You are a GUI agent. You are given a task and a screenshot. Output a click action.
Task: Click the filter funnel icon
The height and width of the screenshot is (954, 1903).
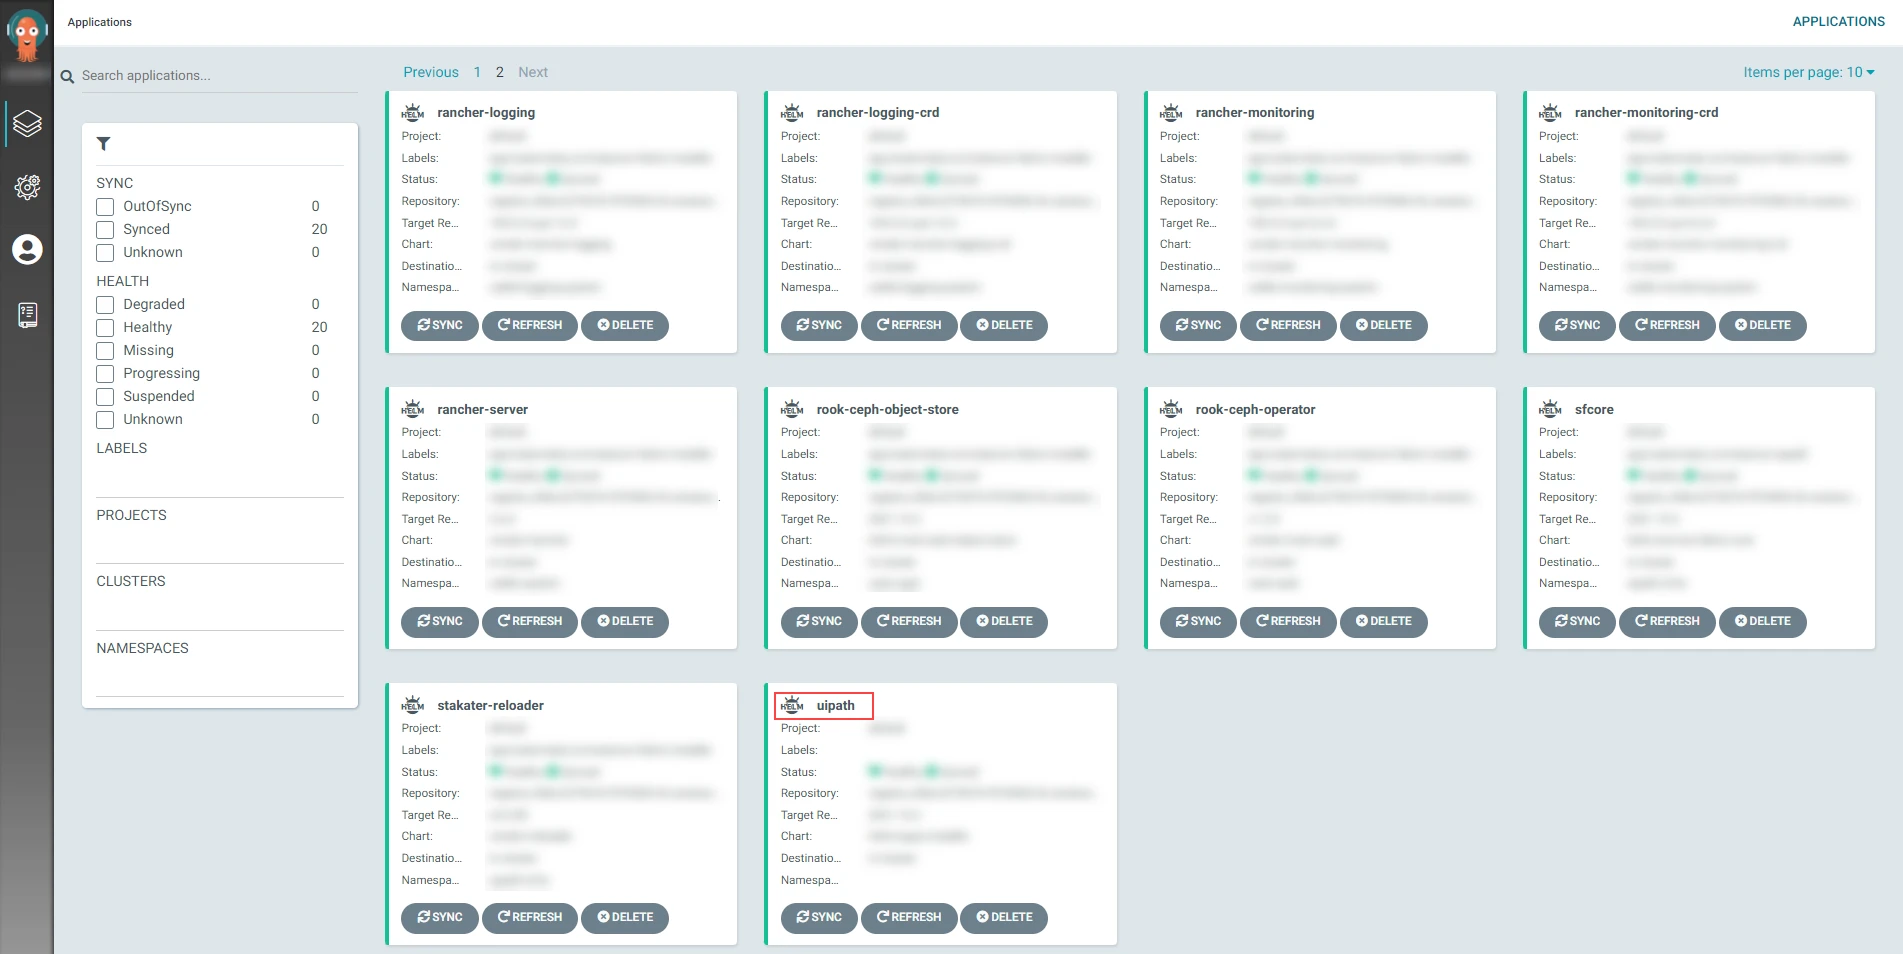point(103,144)
